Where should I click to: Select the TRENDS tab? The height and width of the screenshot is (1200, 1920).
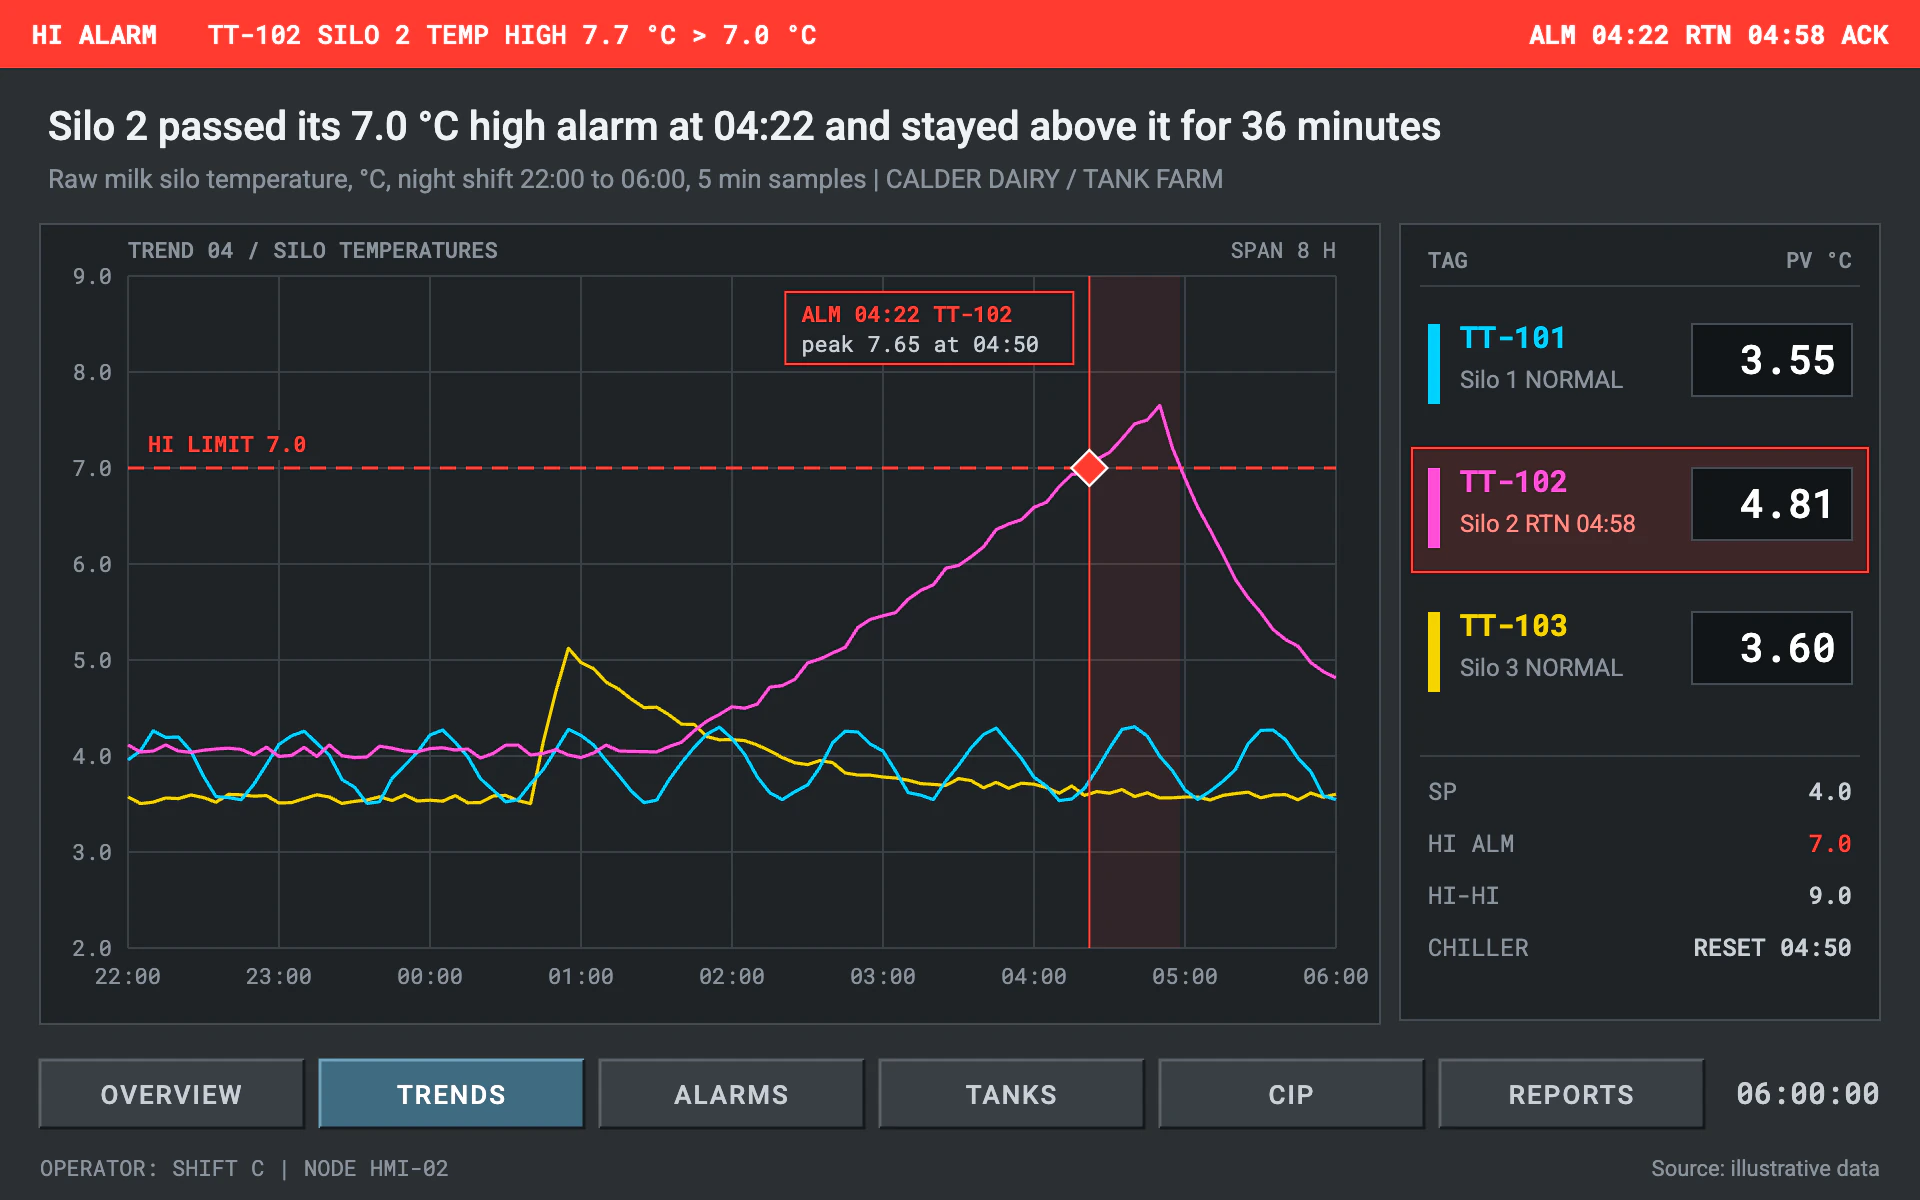pyautogui.click(x=451, y=1094)
